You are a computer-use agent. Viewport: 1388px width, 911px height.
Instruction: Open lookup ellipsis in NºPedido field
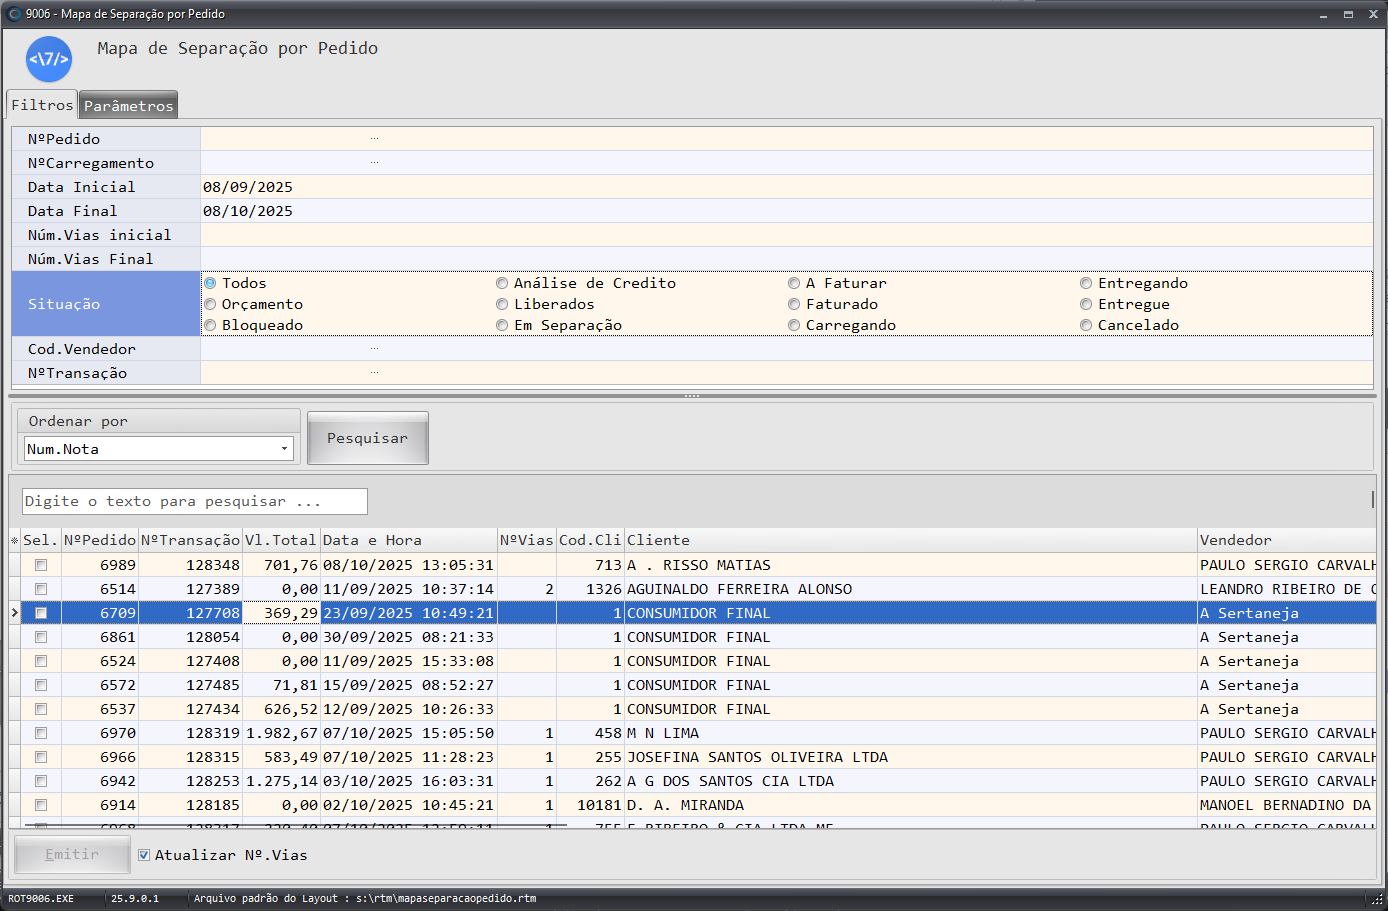click(374, 139)
